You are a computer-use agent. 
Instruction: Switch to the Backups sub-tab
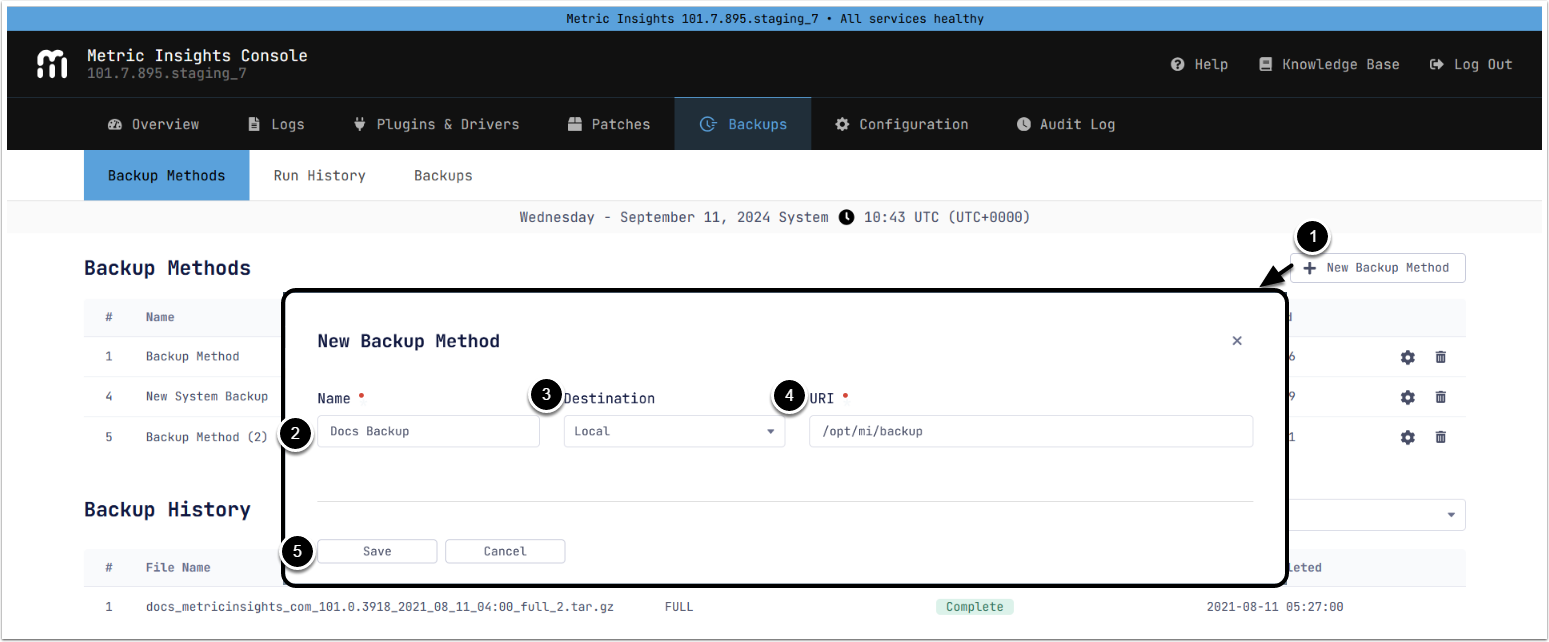click(x=443, y=175)
